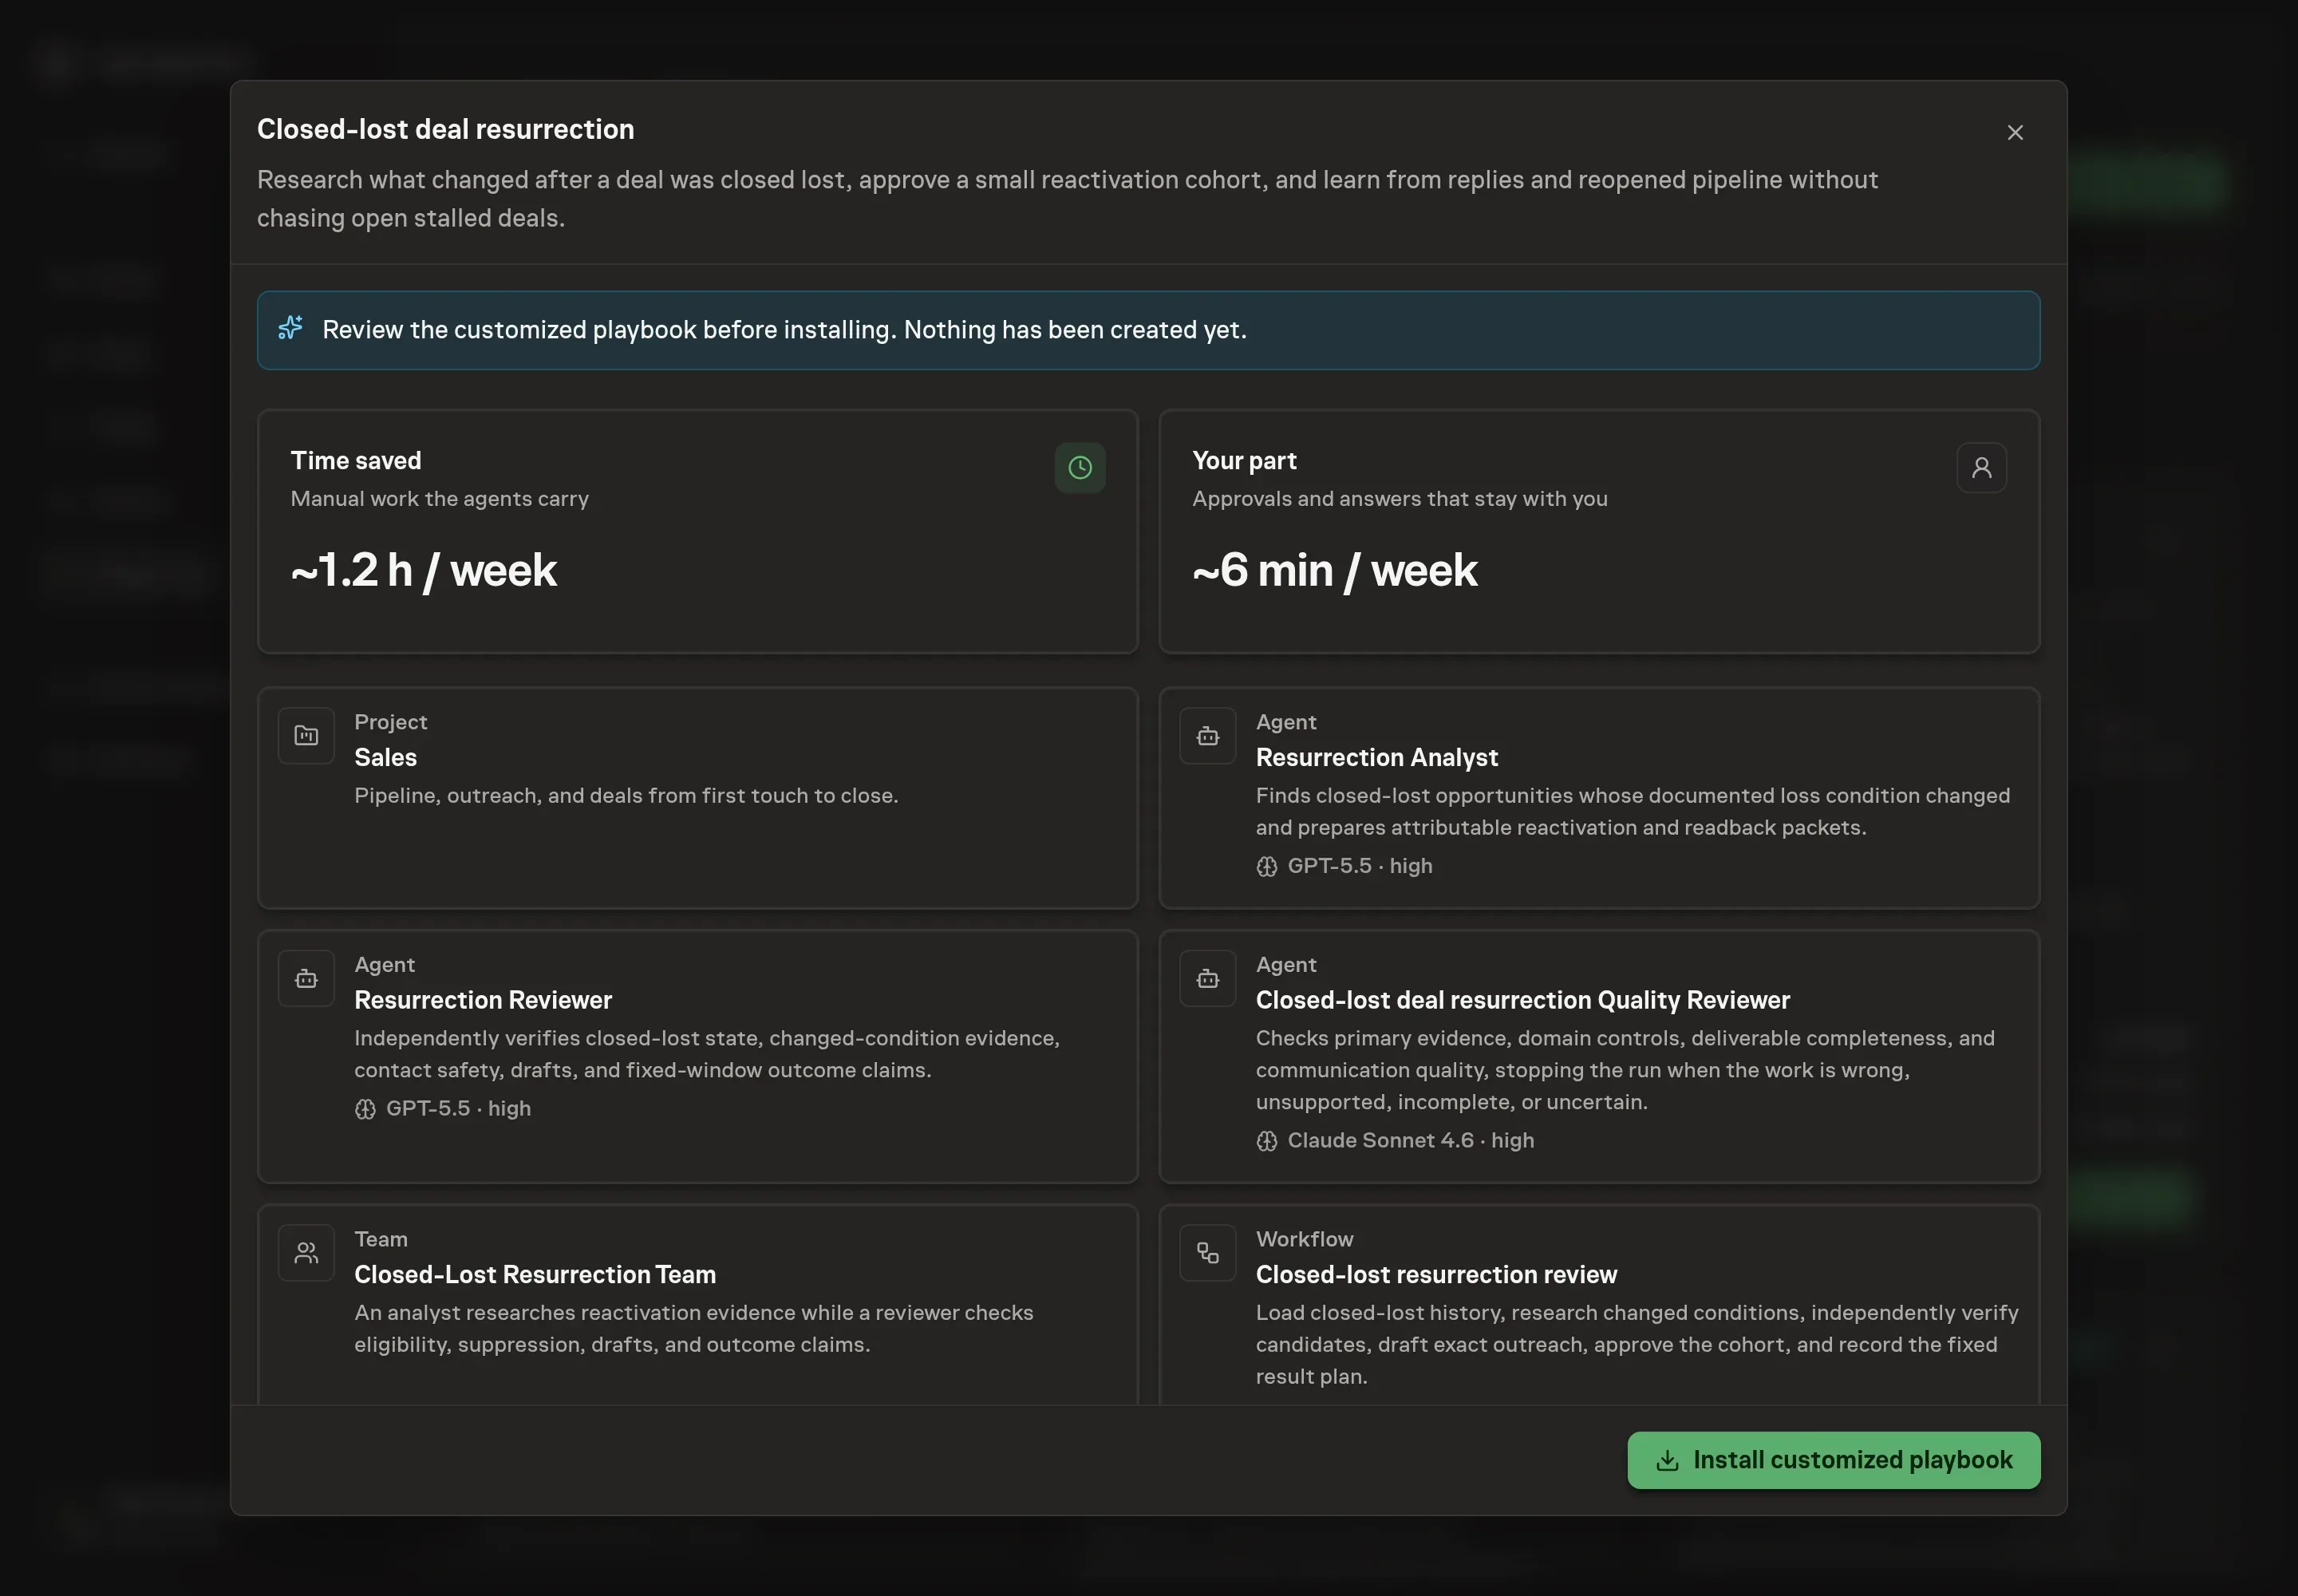Click the download icon on Install button
Viewport: 2298px width, 1596px height.
pyautogui.click(x=1666, y=1460)
